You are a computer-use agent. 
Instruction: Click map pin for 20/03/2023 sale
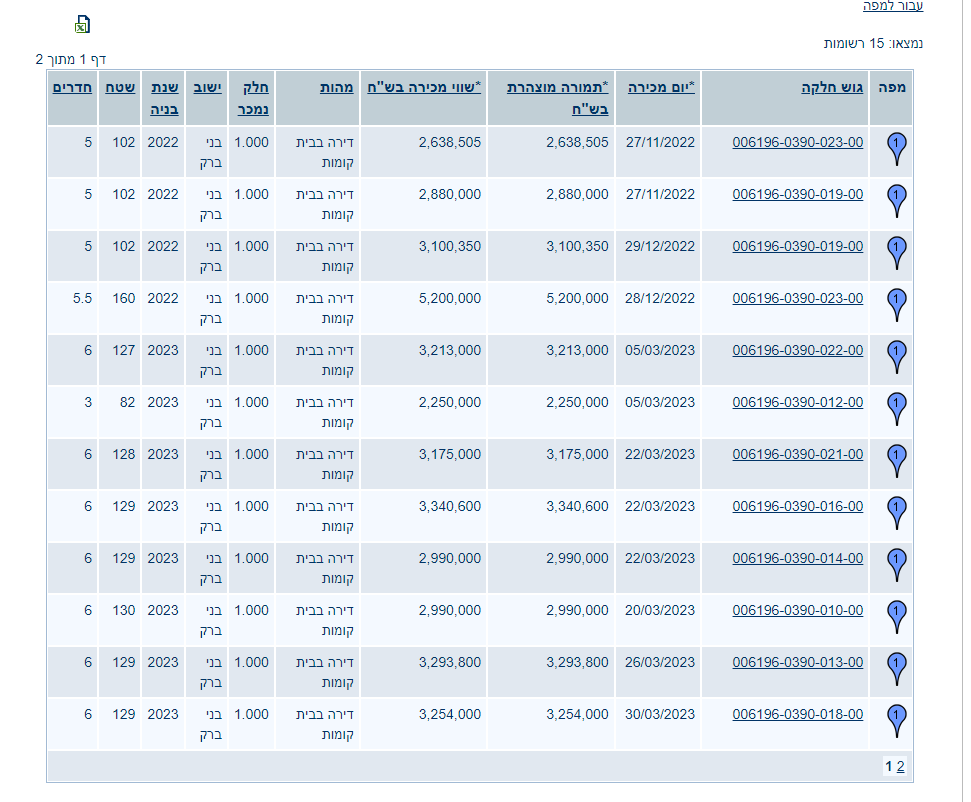[x=897, y=617]
